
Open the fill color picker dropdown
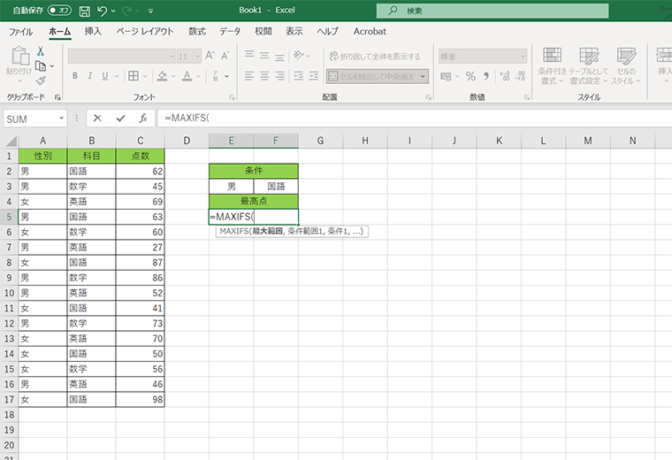(x=173, y=76)
